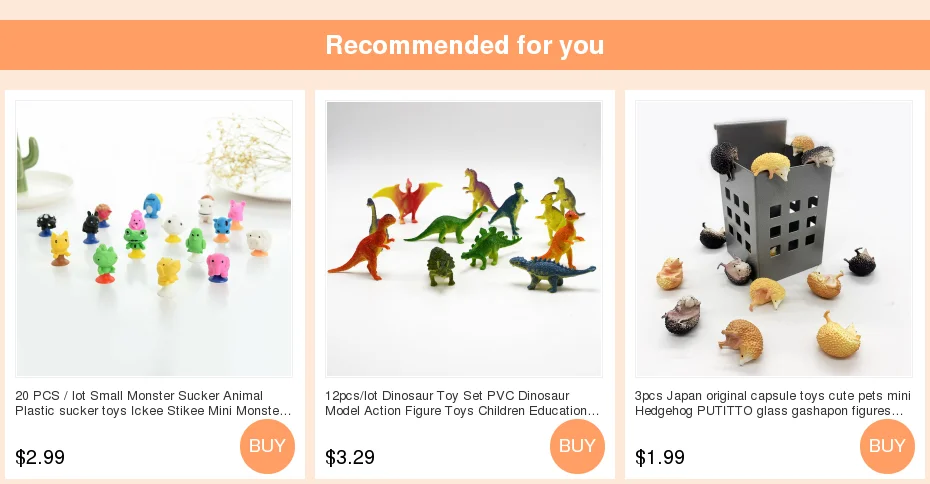Open the monster sucker toys product photo
This screenshot has width=930, height=484.
tap(154, 238)
